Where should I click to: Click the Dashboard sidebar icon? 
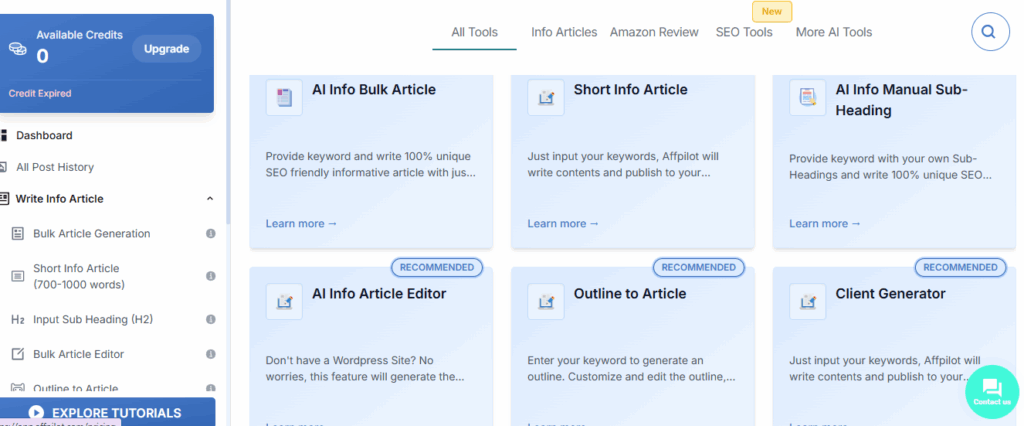pos(4,135)
